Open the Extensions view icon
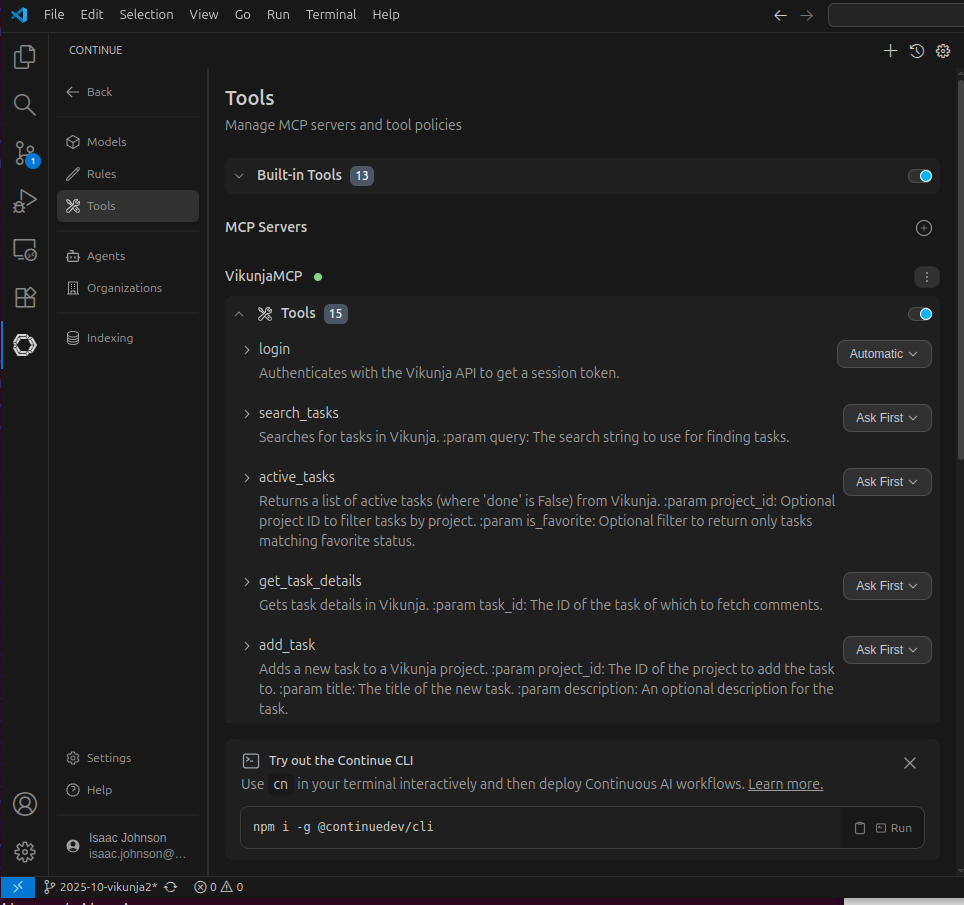The image size is (964, 905). (25, 297)
